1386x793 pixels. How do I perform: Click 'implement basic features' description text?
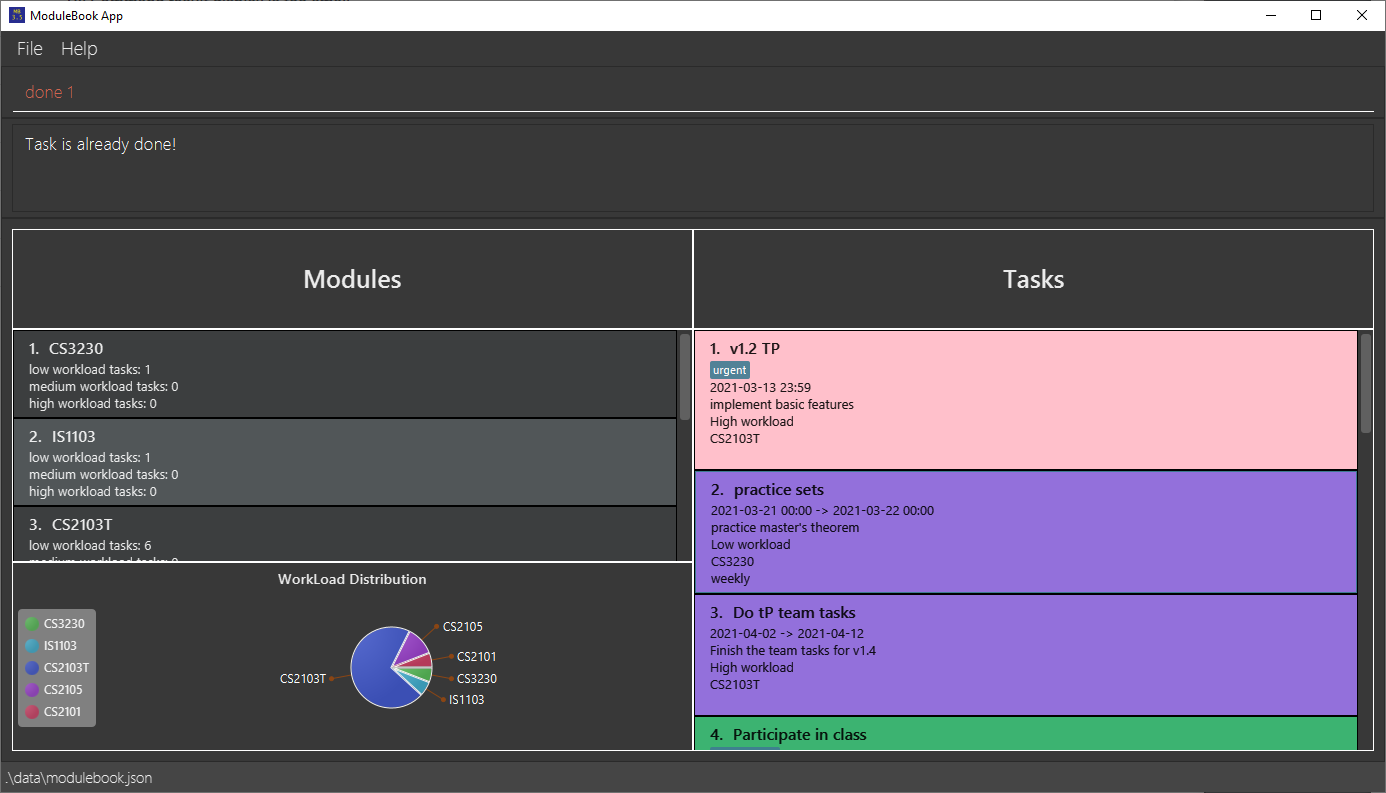click(x=782, y=405)
